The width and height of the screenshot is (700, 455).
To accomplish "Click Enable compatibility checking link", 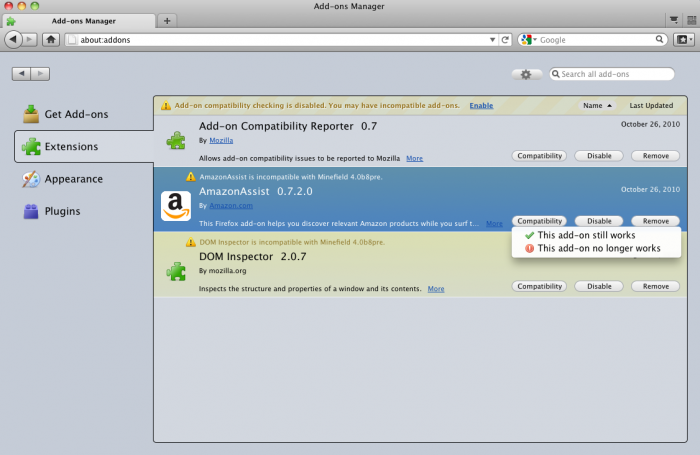I will click(481, 105).
